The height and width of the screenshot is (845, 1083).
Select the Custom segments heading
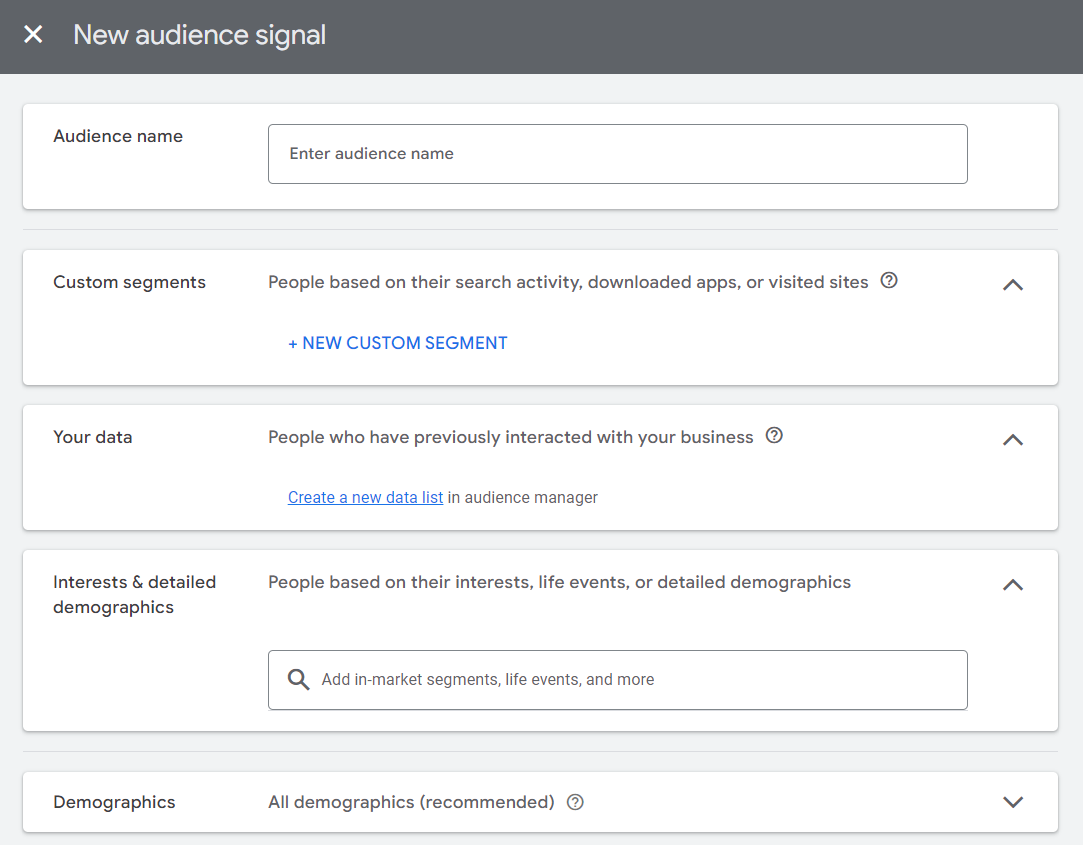click(x=129, y=282)
